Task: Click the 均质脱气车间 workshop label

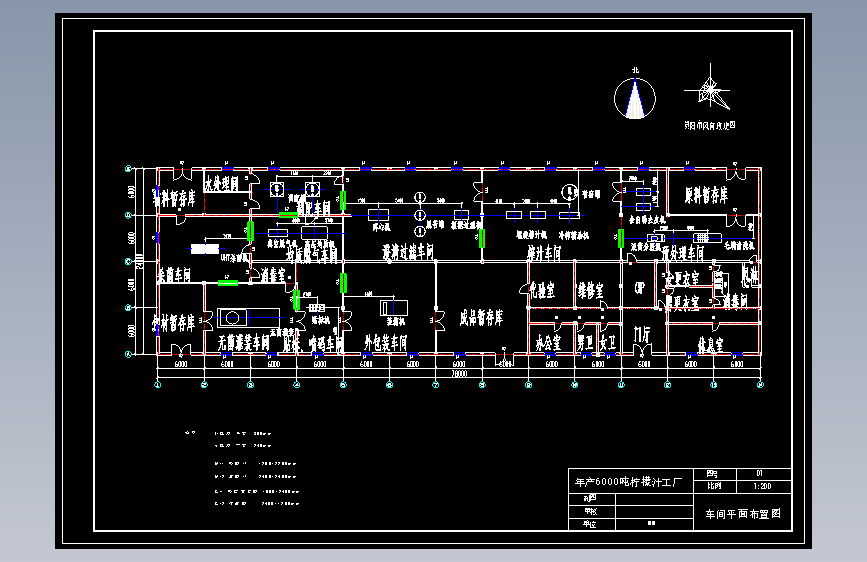Action: (312, 253)
